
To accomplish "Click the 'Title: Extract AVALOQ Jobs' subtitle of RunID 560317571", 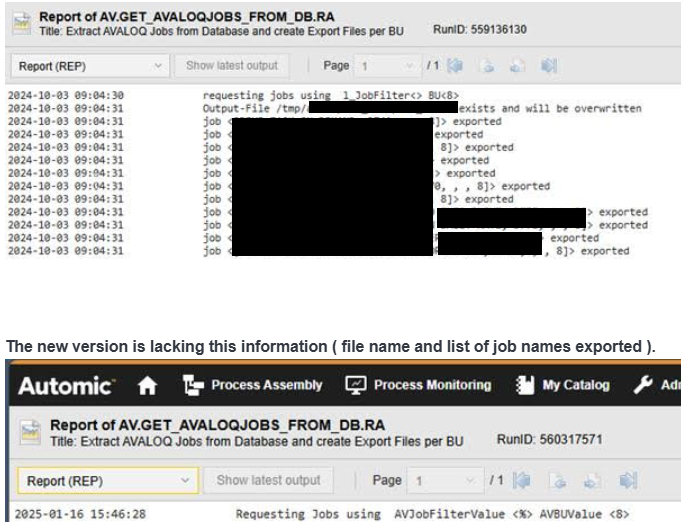I will coord(257,441).
